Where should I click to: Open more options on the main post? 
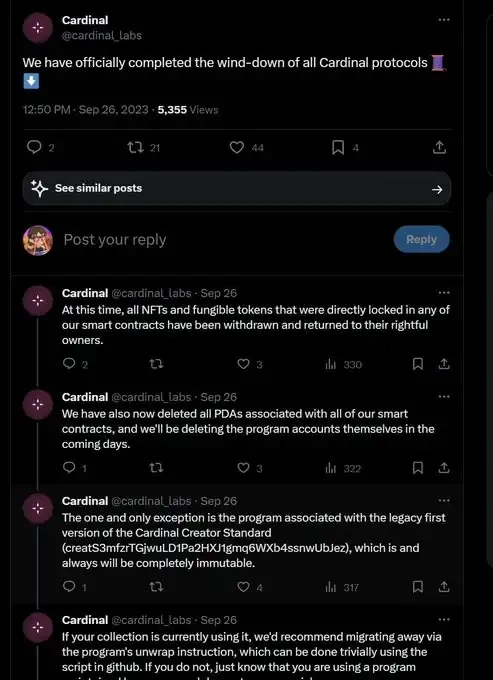[x=444, y=20]
